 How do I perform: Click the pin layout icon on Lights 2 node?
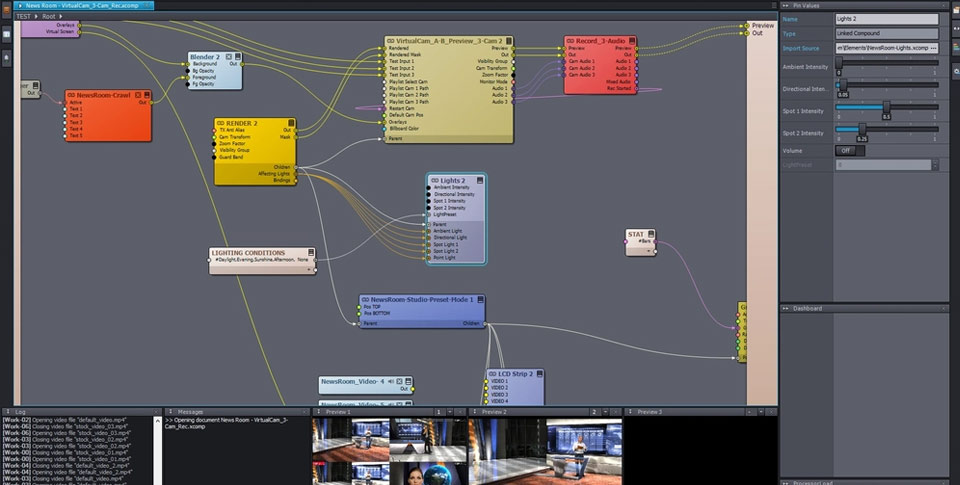pos(480,180)
